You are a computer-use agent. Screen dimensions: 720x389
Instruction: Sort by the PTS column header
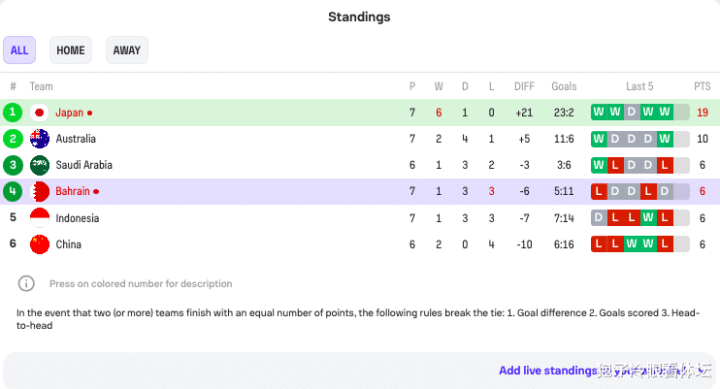click(x=702, y=86)
